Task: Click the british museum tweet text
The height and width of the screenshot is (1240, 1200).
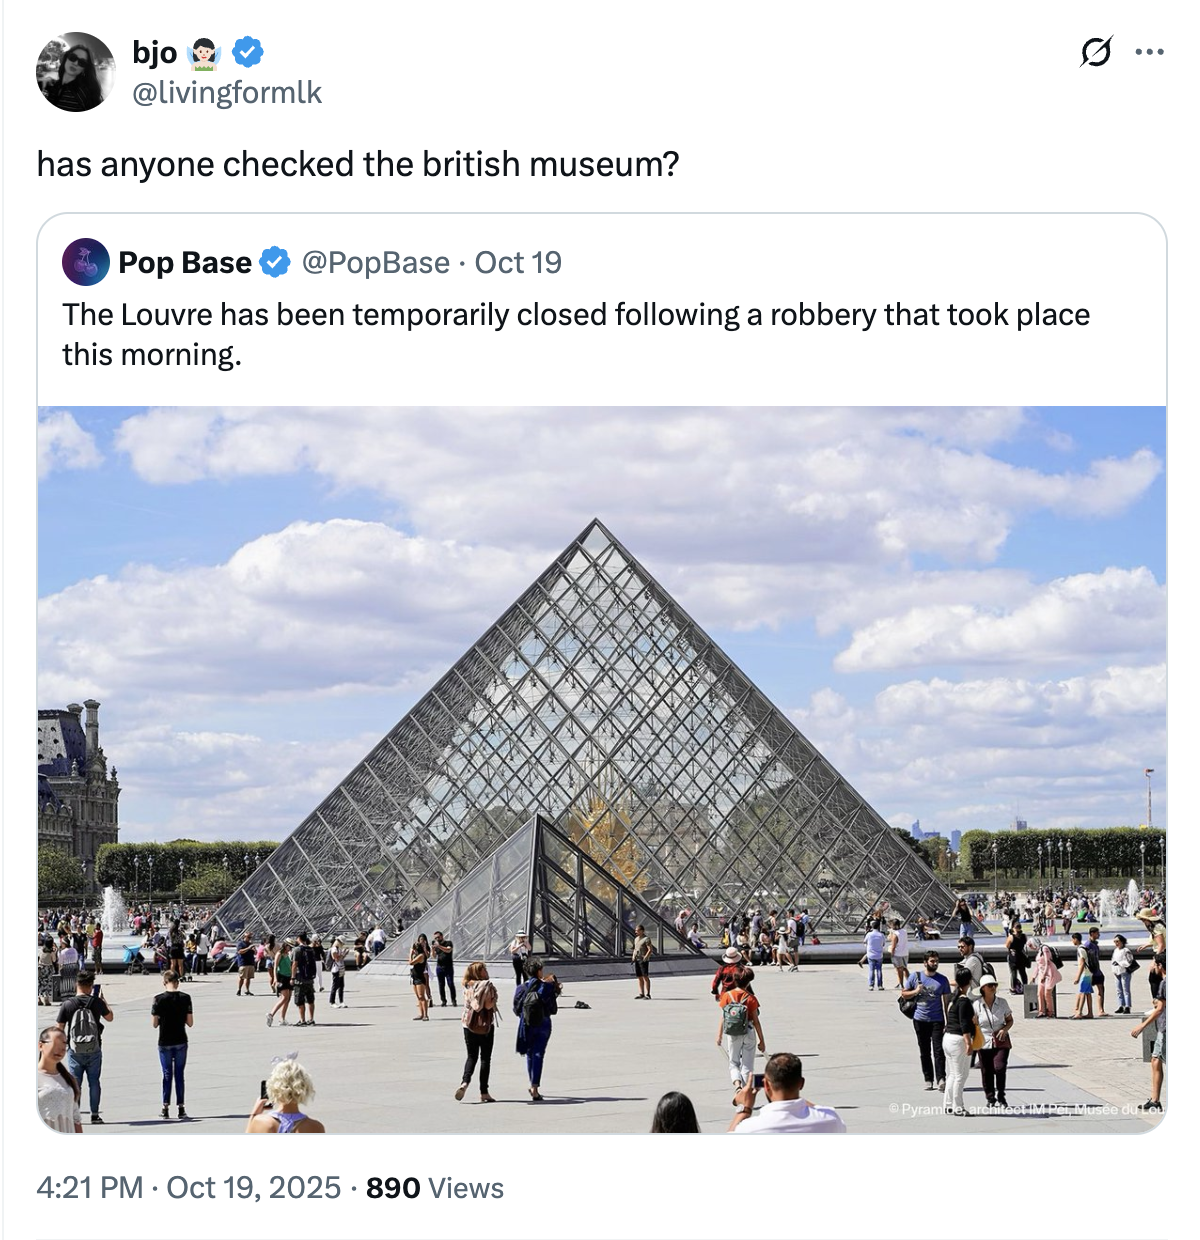Action: point(358,164)
